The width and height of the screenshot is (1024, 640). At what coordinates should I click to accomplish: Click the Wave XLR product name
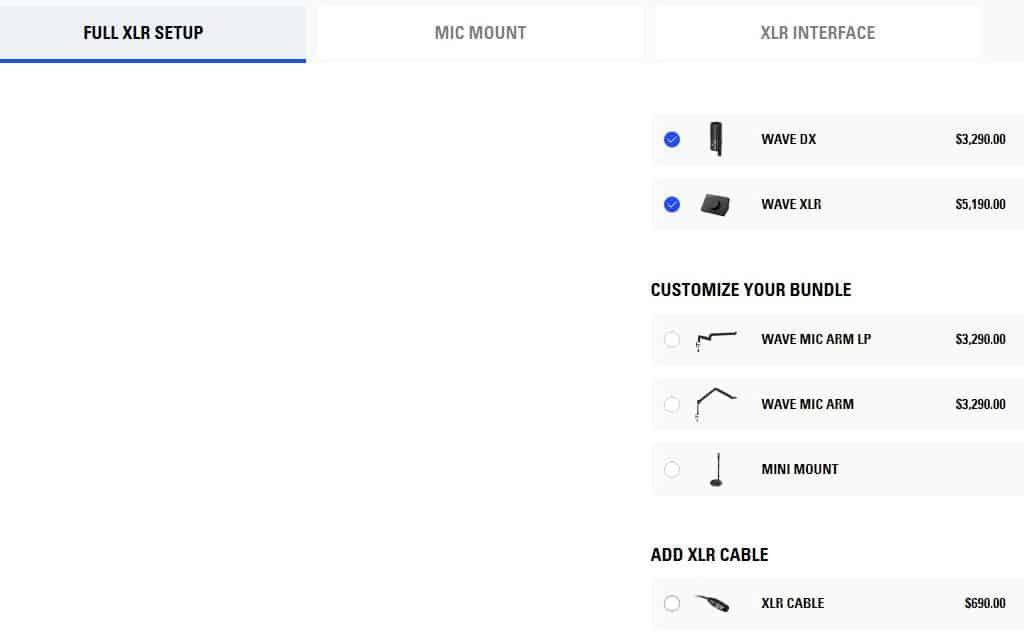click(791, 204)
